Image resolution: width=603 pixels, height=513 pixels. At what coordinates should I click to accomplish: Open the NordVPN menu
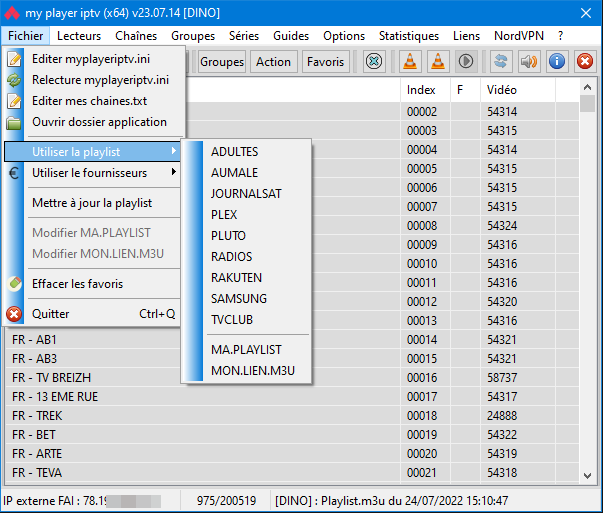[519, 36]
